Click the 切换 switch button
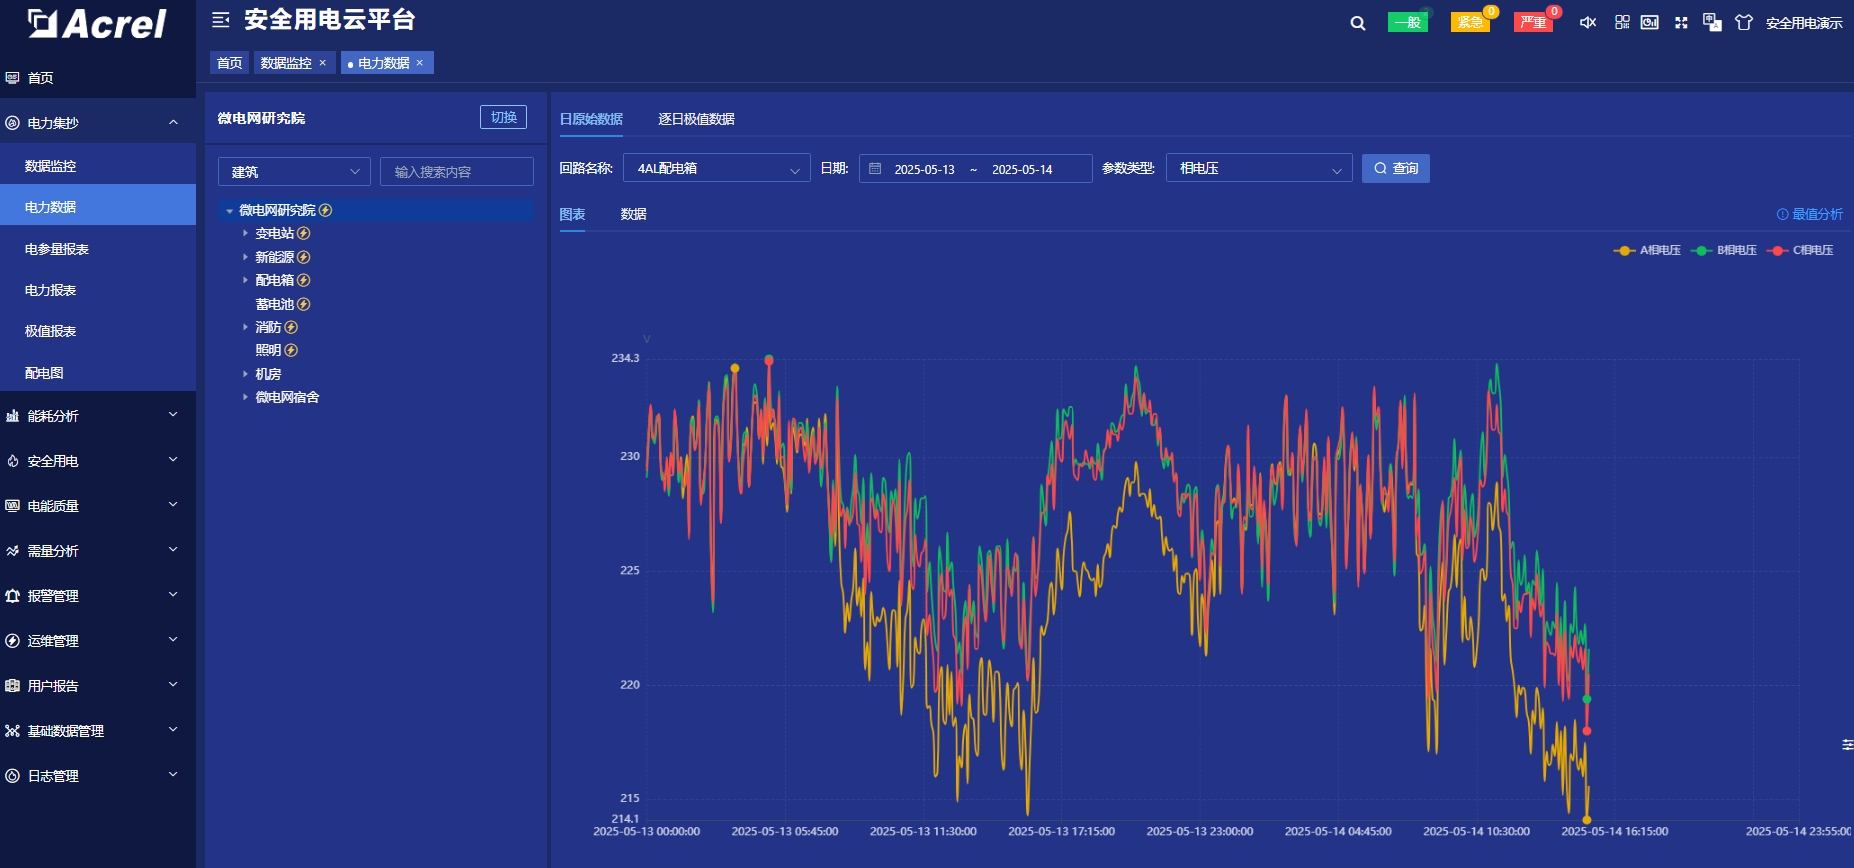Image resolution: width=1854 pixels, height=868 pixels. click(x=503, y=117)
